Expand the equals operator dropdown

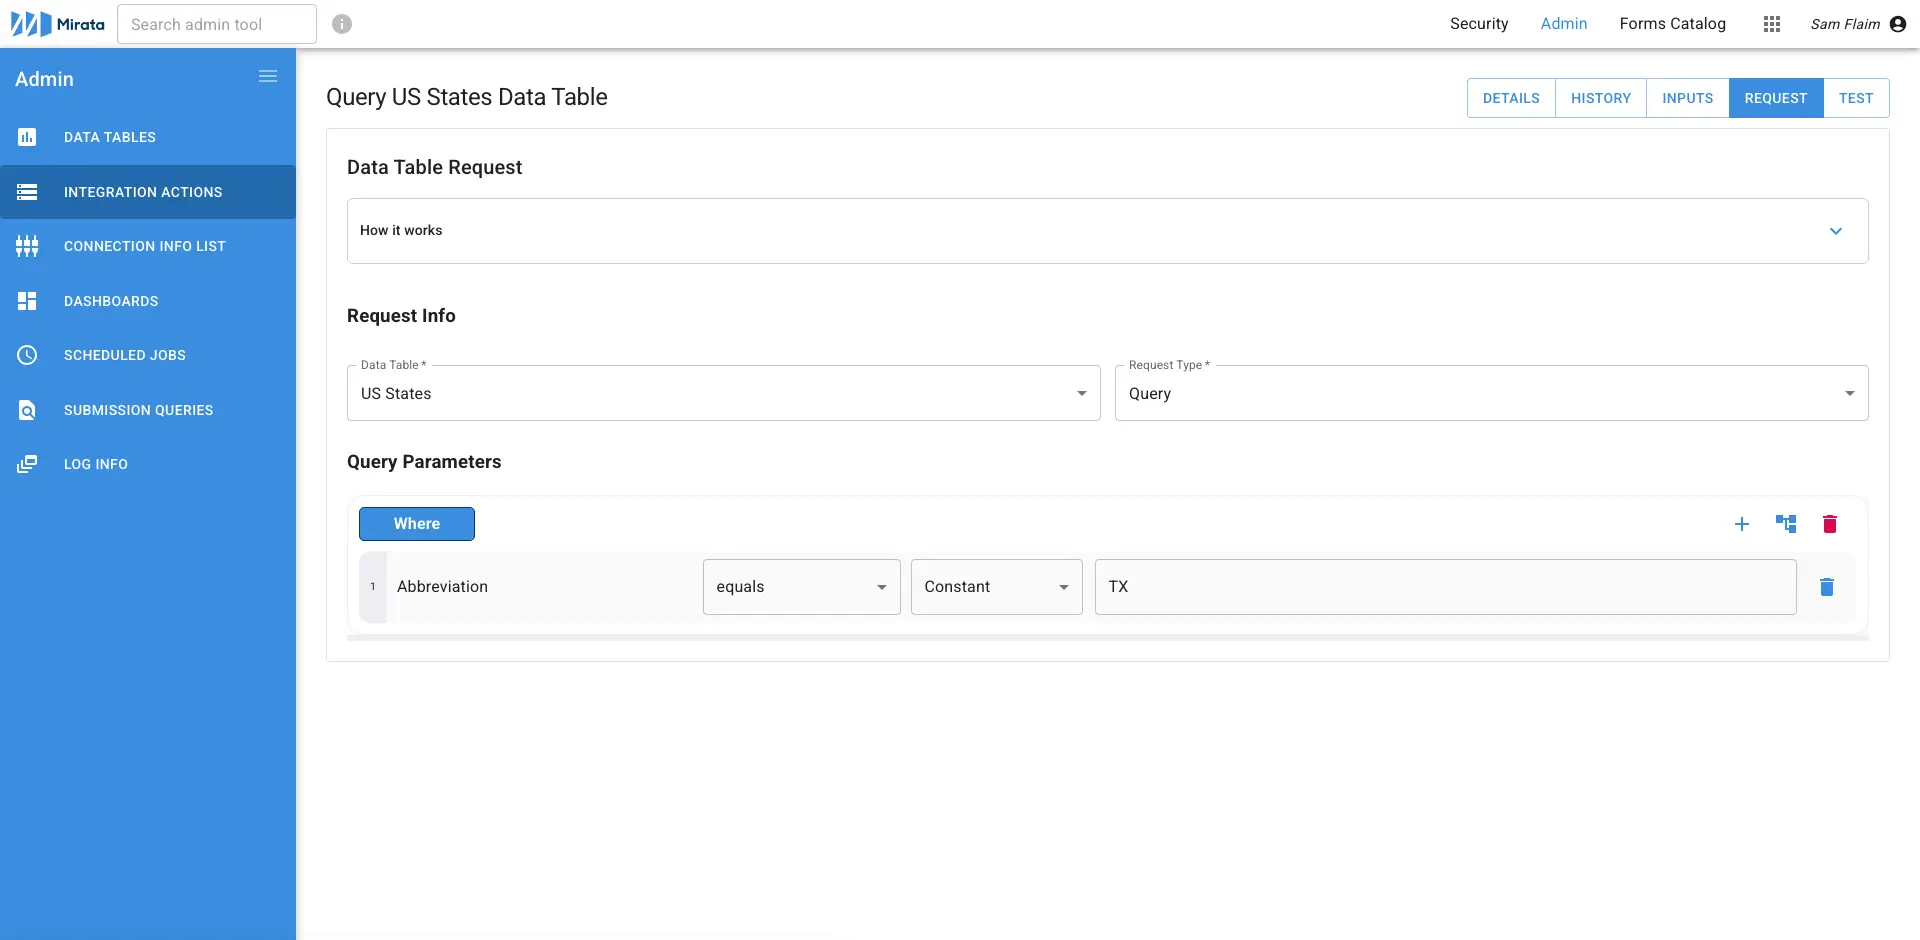click(x=880, y=587)
